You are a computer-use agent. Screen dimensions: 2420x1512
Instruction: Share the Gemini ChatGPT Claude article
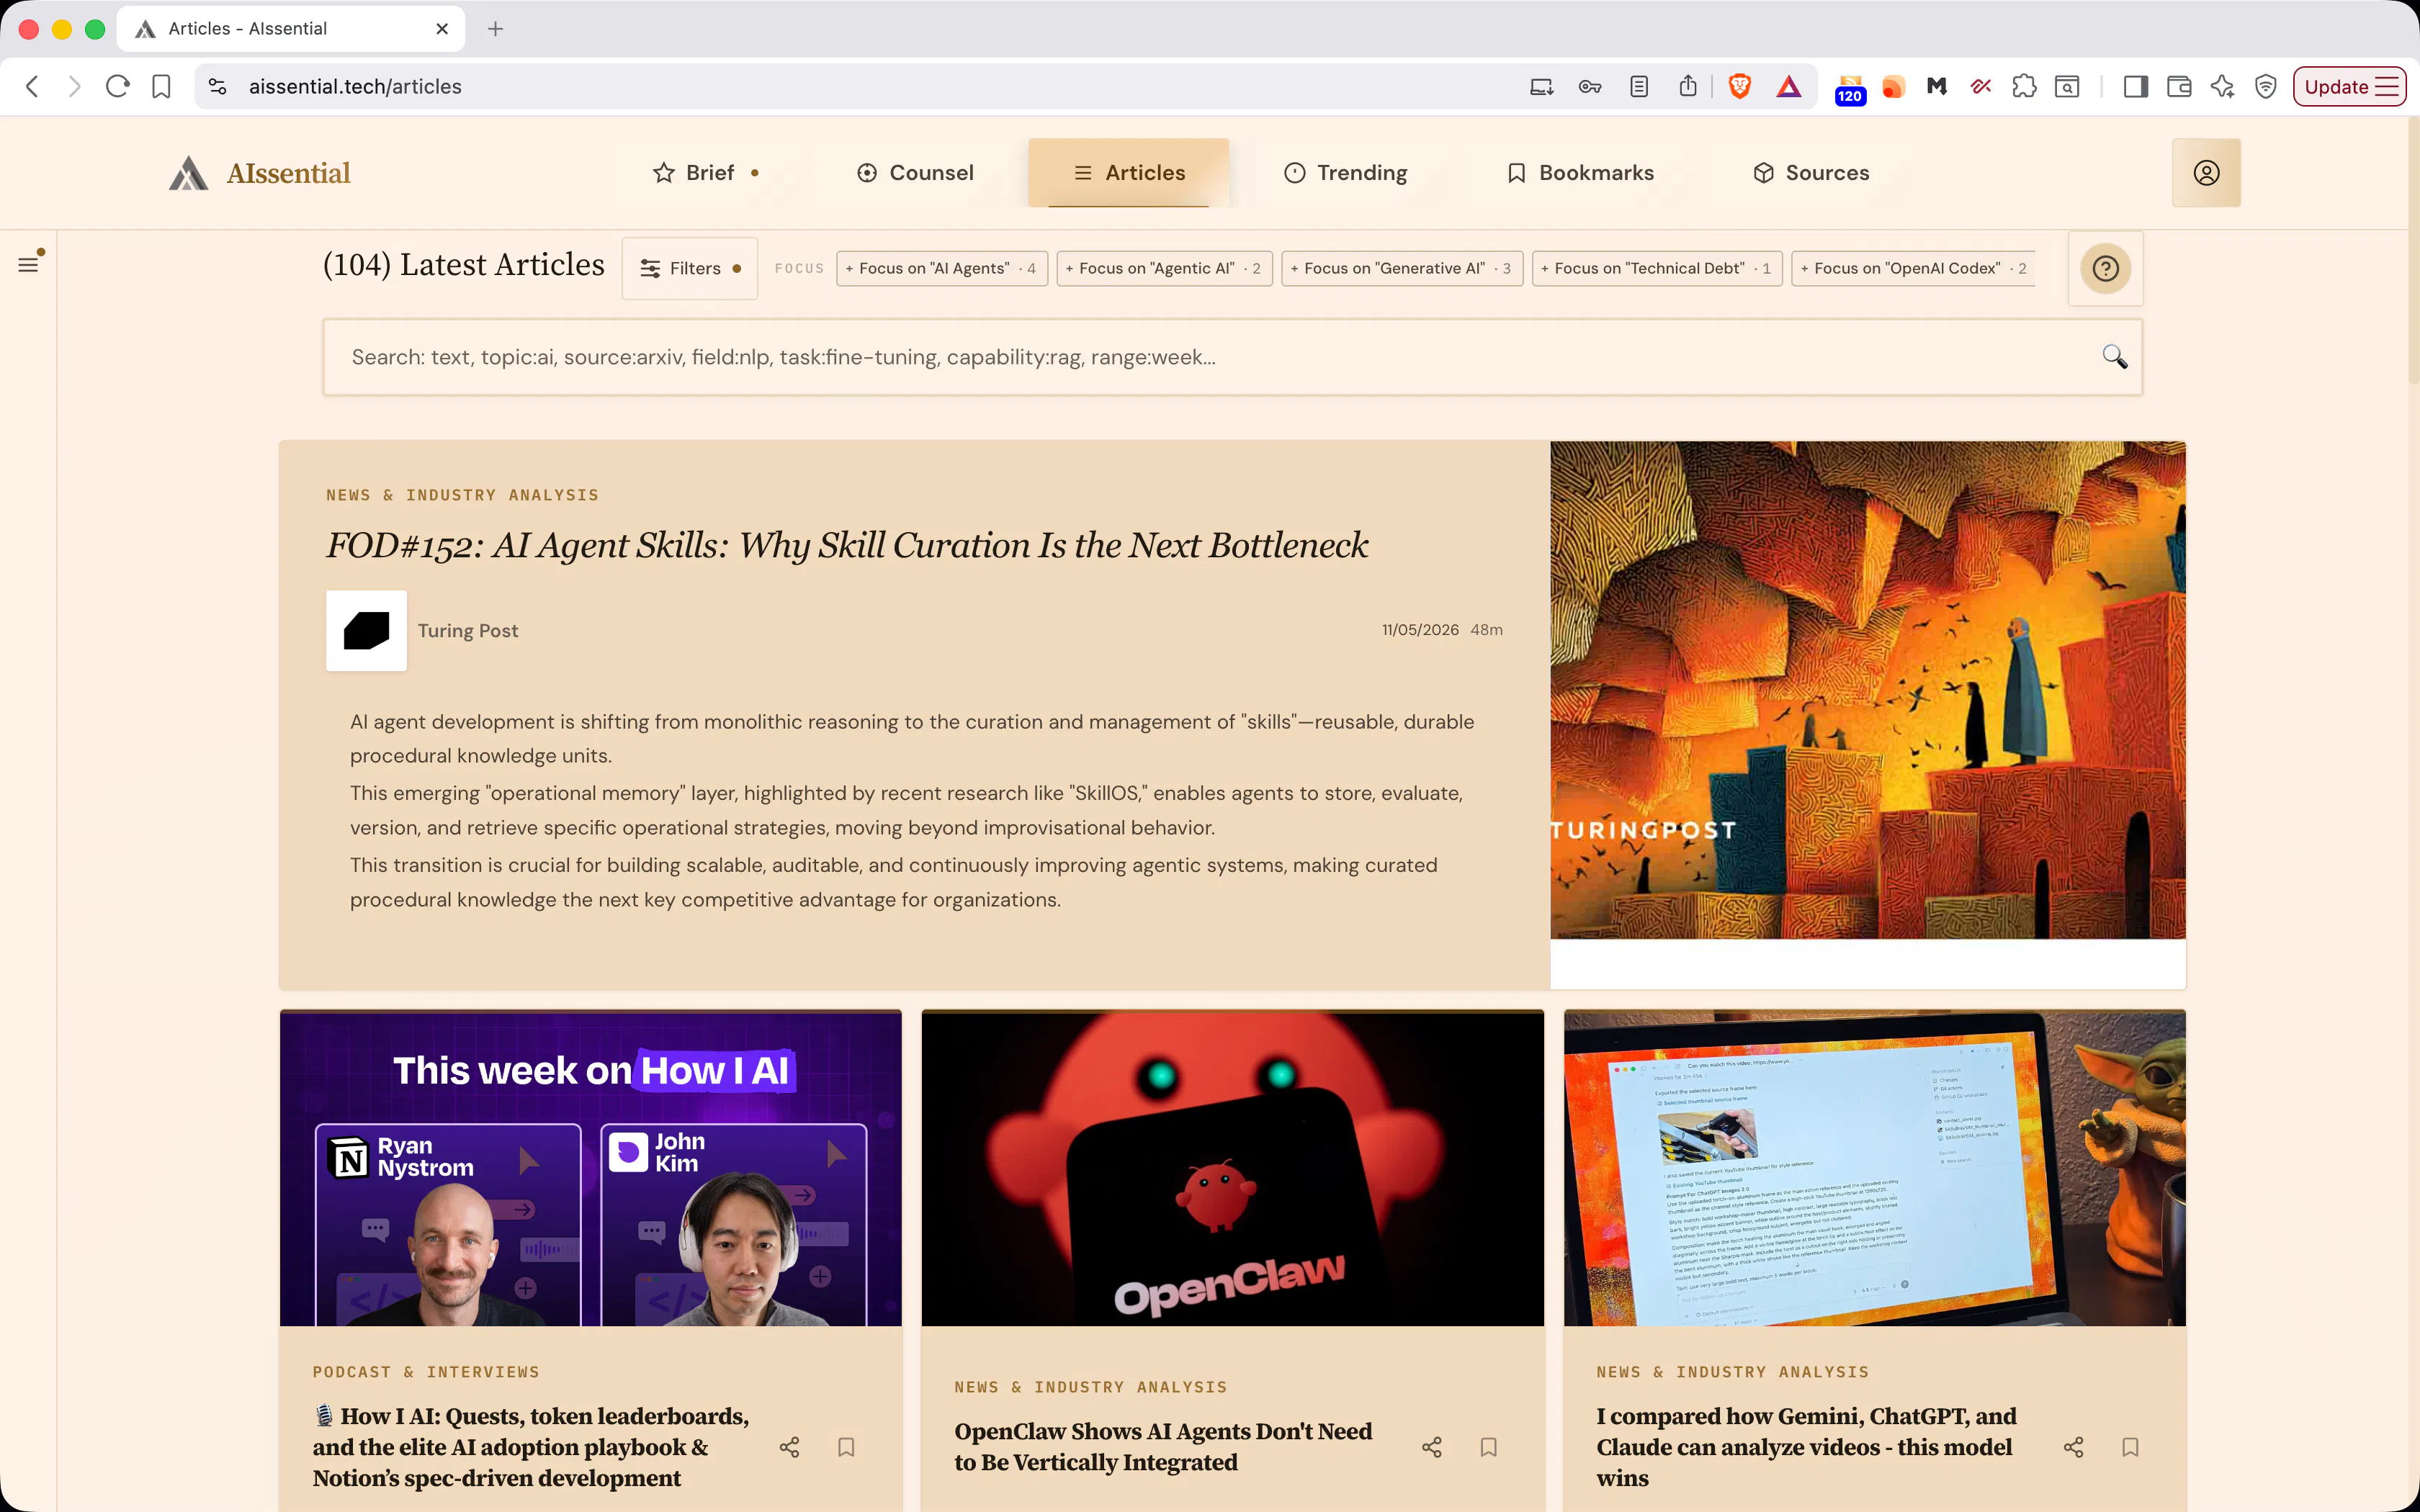click(x=2073, y=1447)
